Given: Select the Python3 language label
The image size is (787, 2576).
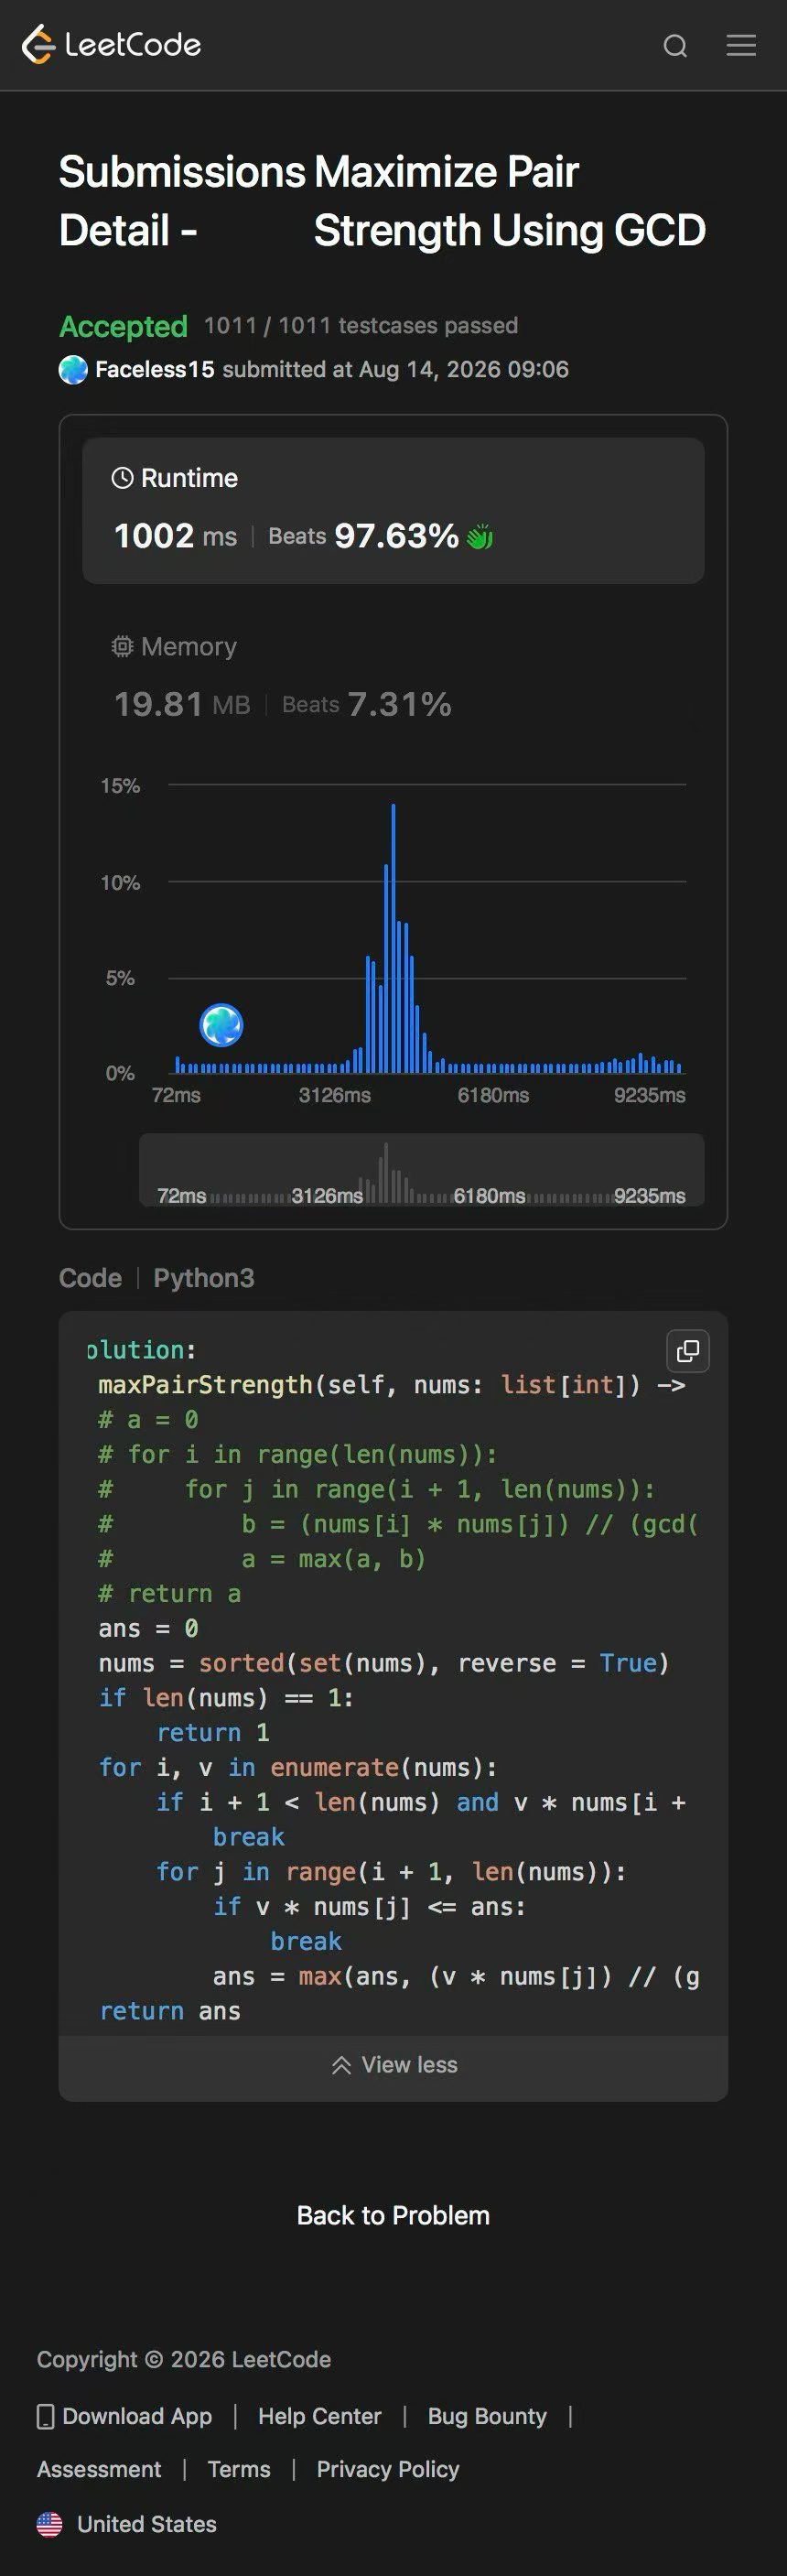Looking at the screenshot, I should pos(204,1278).
